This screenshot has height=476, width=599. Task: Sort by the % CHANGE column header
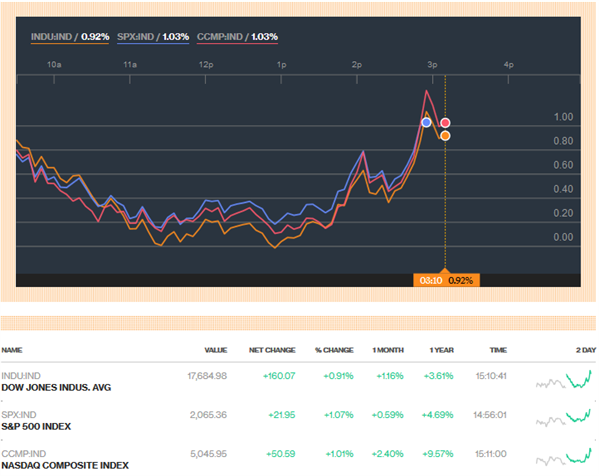[x=334, y=350]
